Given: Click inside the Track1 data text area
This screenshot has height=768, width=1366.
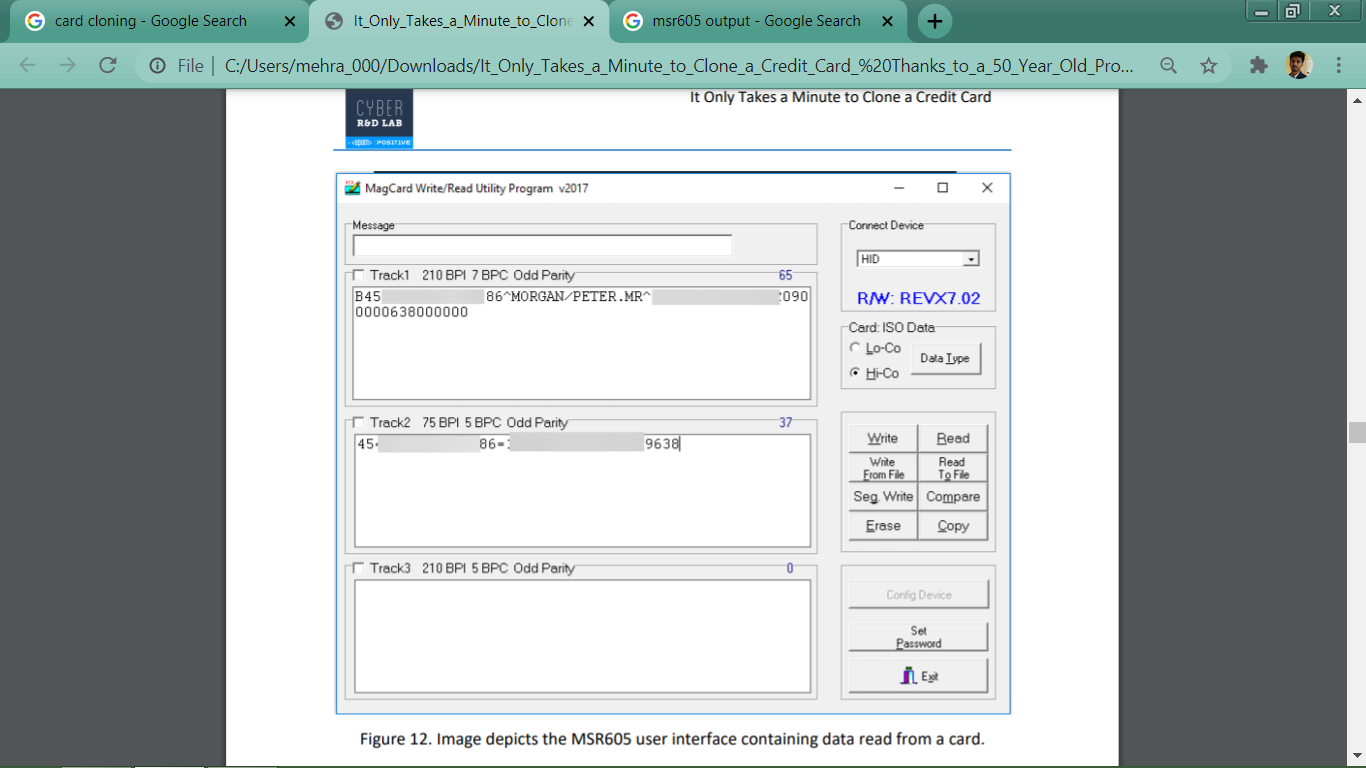Looking at the screenshot, I should click(x=582, y=342).
